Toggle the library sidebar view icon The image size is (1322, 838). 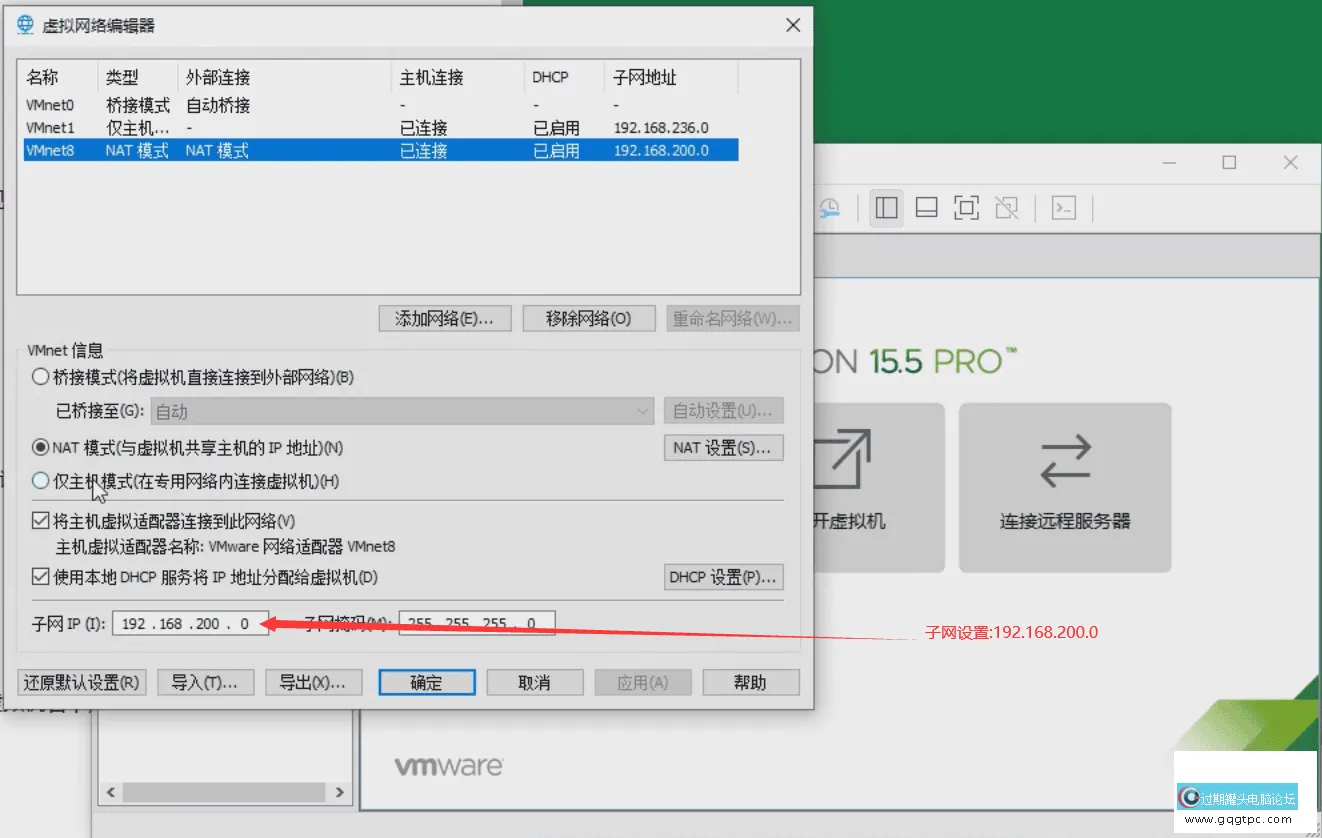(886, 207)
